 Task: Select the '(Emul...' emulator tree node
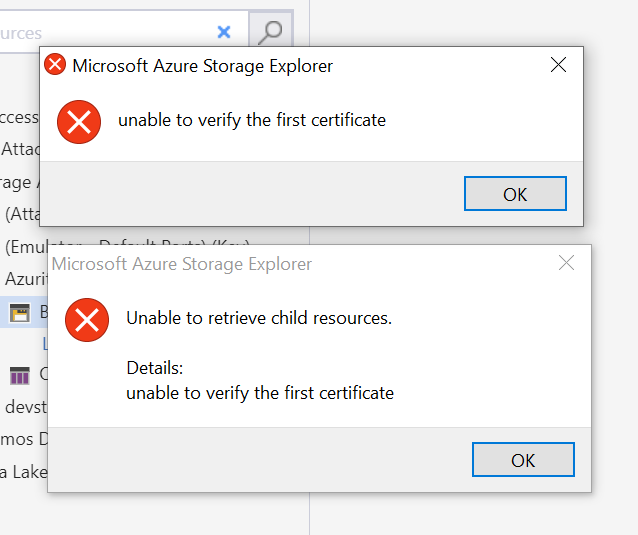(x=24, y=246)
